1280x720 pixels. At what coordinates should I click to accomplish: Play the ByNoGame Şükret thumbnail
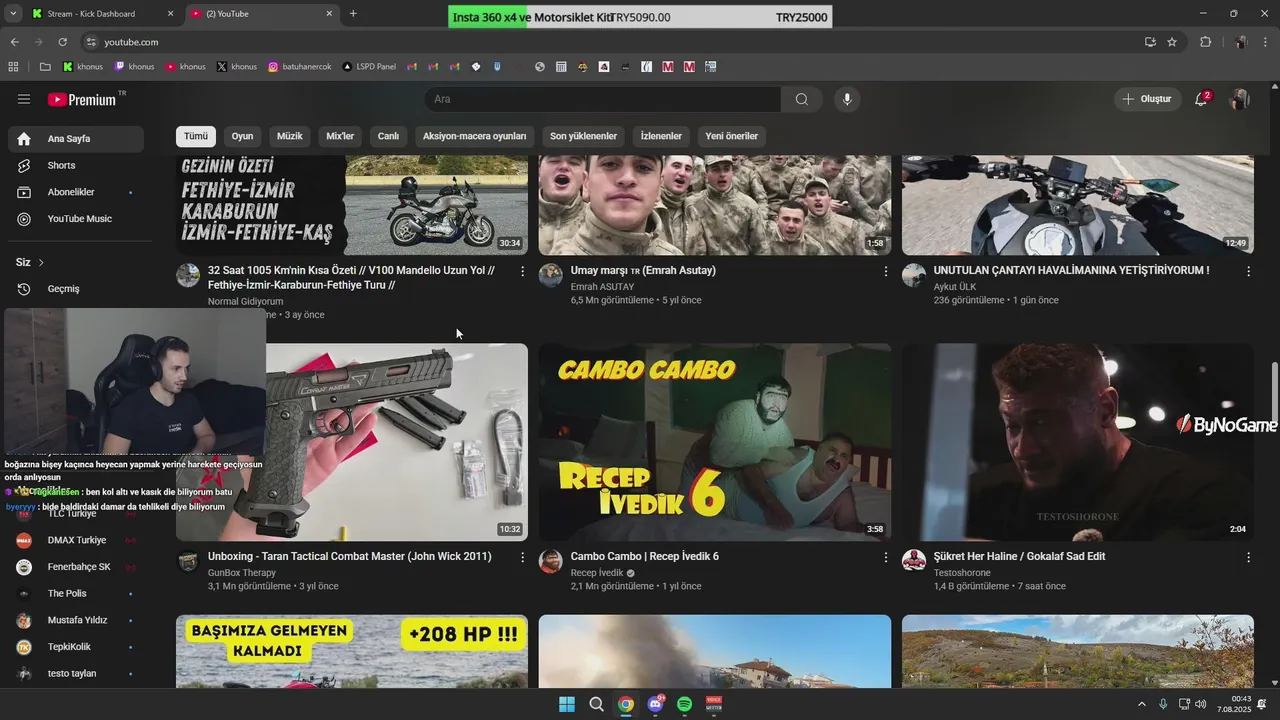(x=1078, y=443)
